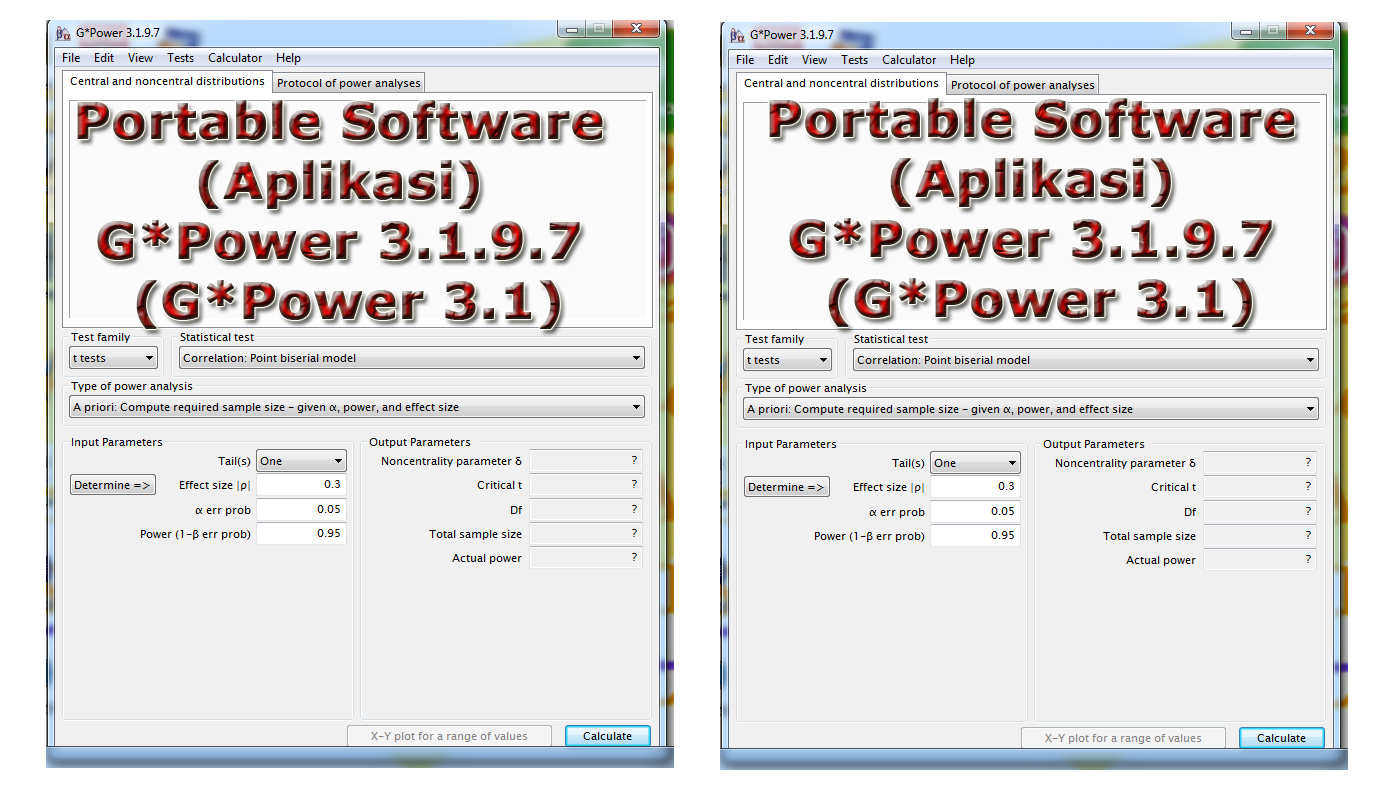
Task: Maximize the right G*Power window
Action: tap(1272, 32)
